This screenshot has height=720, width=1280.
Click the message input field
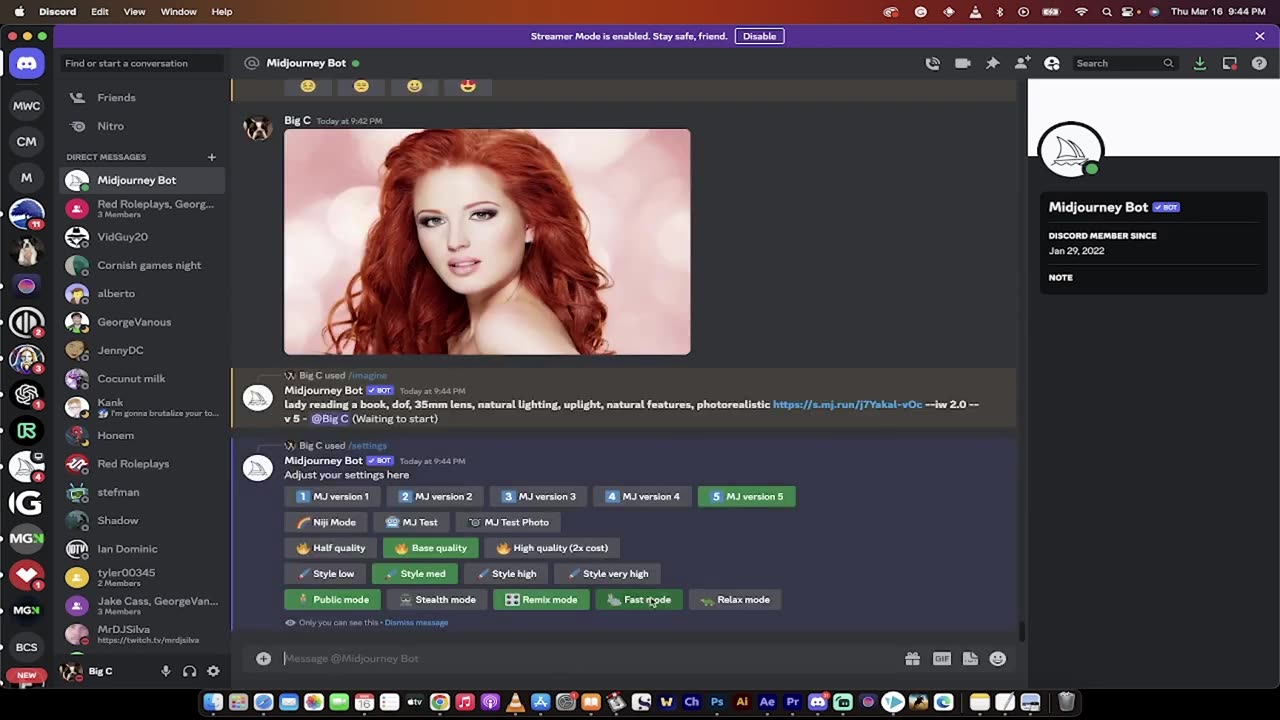coord(590,658)
